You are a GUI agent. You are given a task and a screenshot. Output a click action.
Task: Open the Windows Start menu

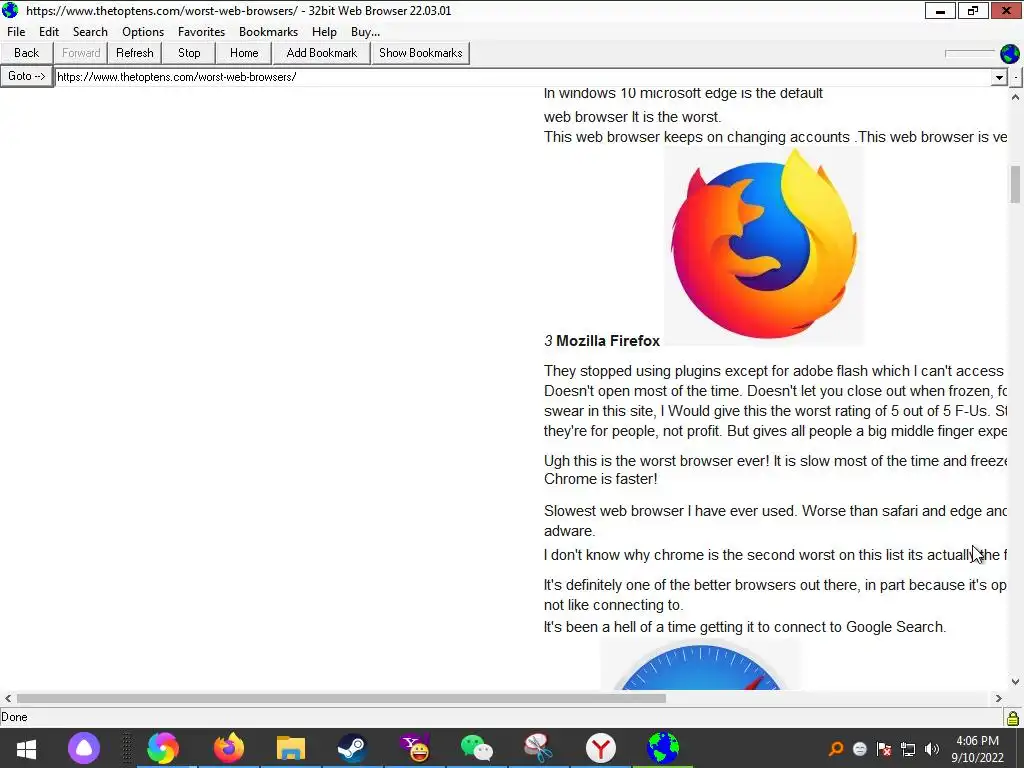click(26, 748)
